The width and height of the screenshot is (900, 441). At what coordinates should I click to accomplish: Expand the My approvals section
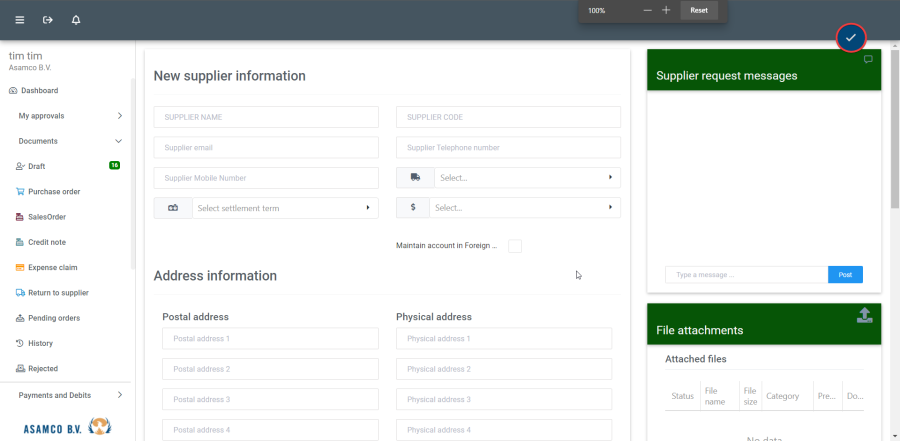(68, 116)
